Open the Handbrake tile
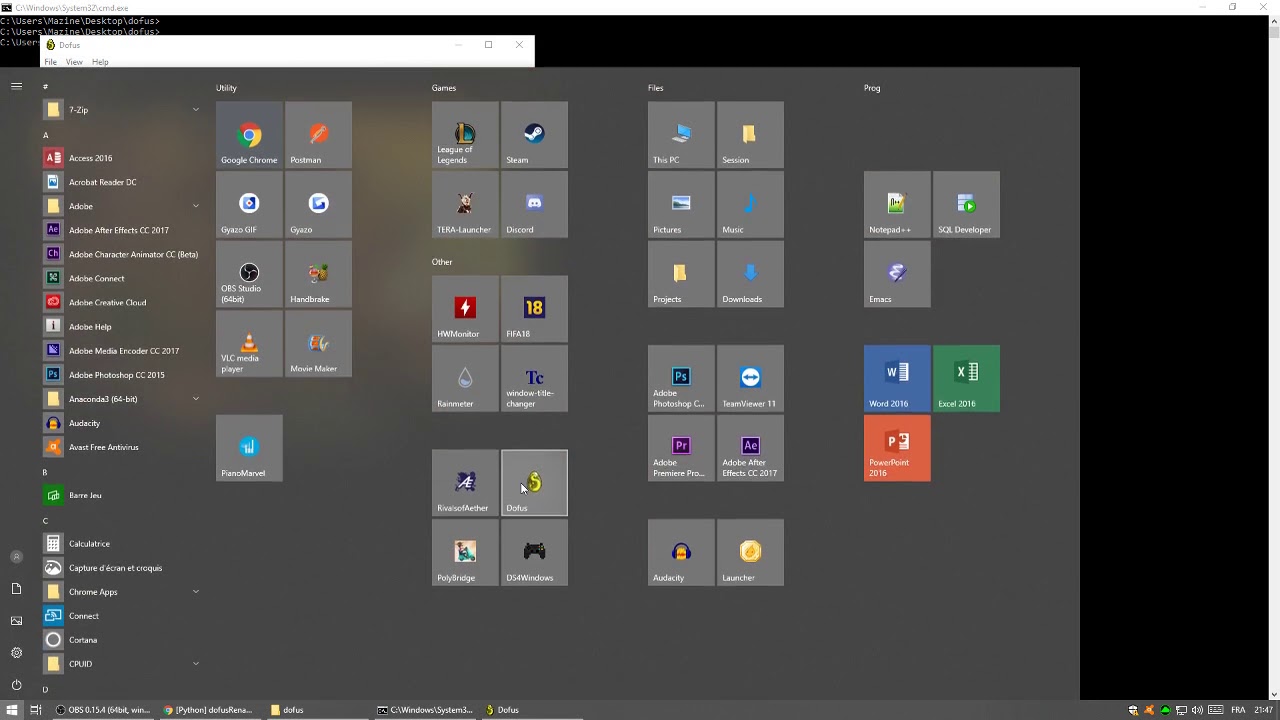Image resolution: width=1280 pixels, height=720 pixels. [318, 274]
